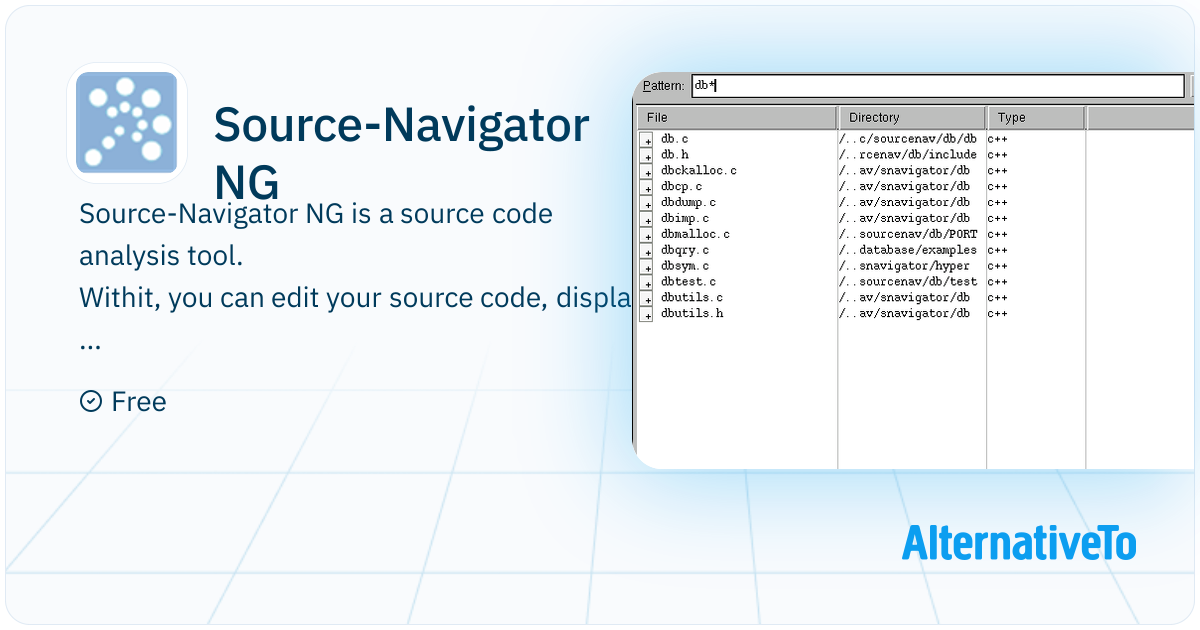Click the File column header
Image resolution: width=1200 pixels, height=630 pixels.
pyautogui.click(x=737, y=118)
